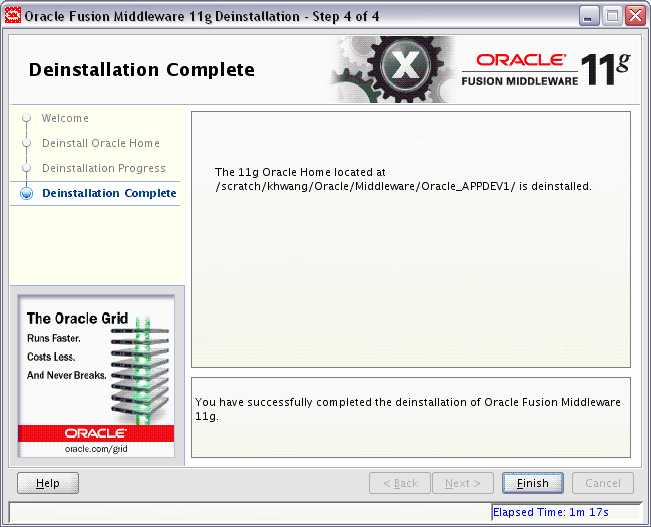Click the Finish button

(x=533, y=483)
